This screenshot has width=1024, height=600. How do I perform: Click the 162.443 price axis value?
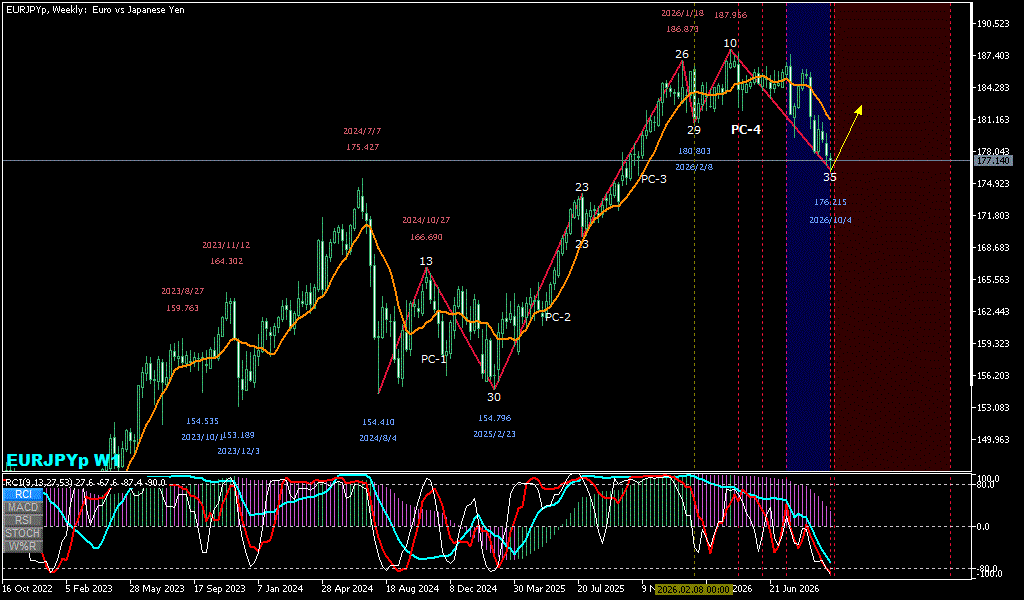(x=993, y=311)
